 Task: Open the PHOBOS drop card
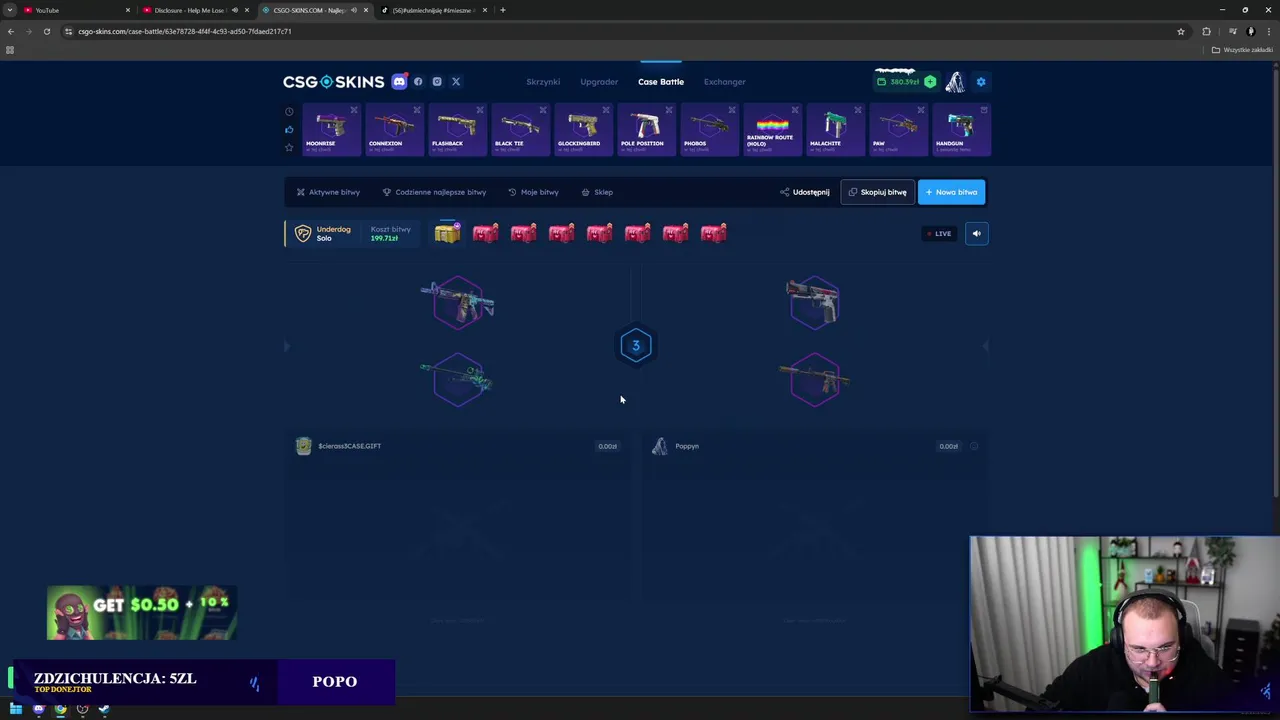click(x=709, y=130)
